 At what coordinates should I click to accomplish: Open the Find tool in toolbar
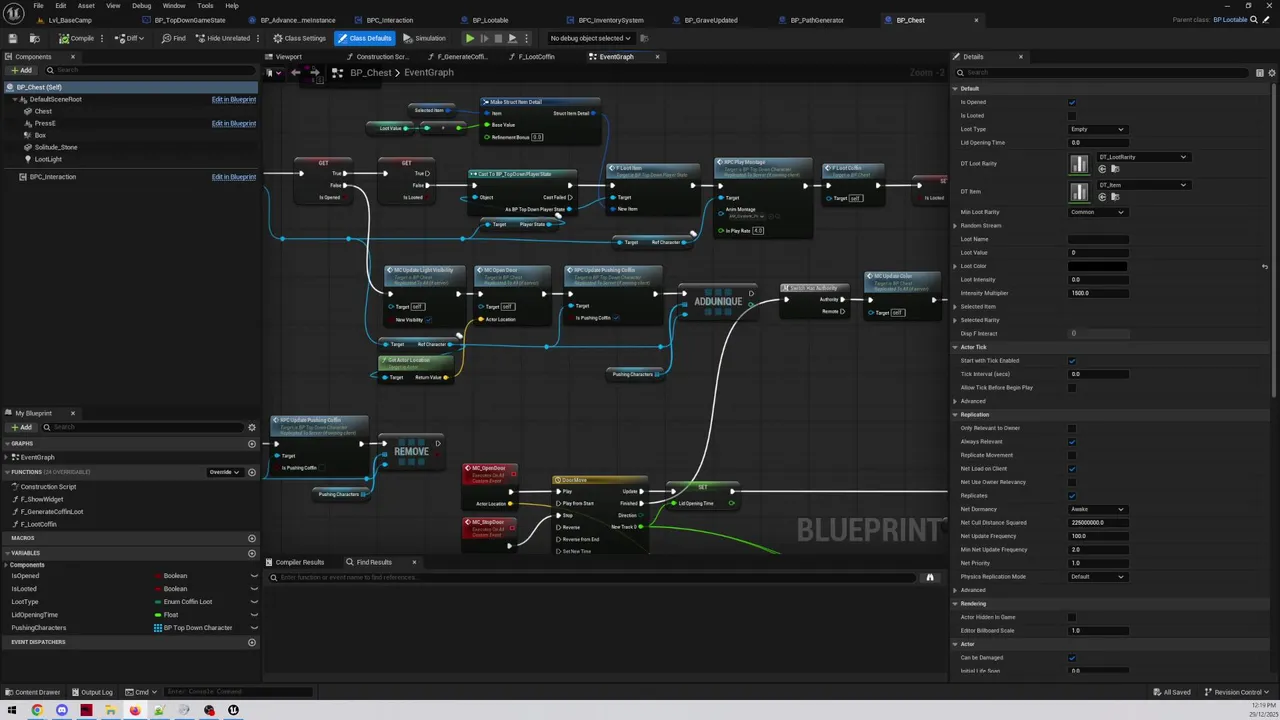[174, 38]
